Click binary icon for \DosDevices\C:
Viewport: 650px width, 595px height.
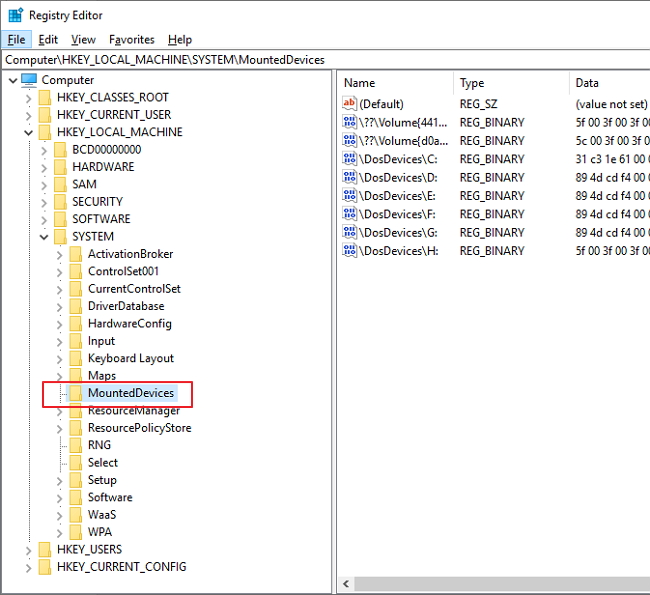349,159
